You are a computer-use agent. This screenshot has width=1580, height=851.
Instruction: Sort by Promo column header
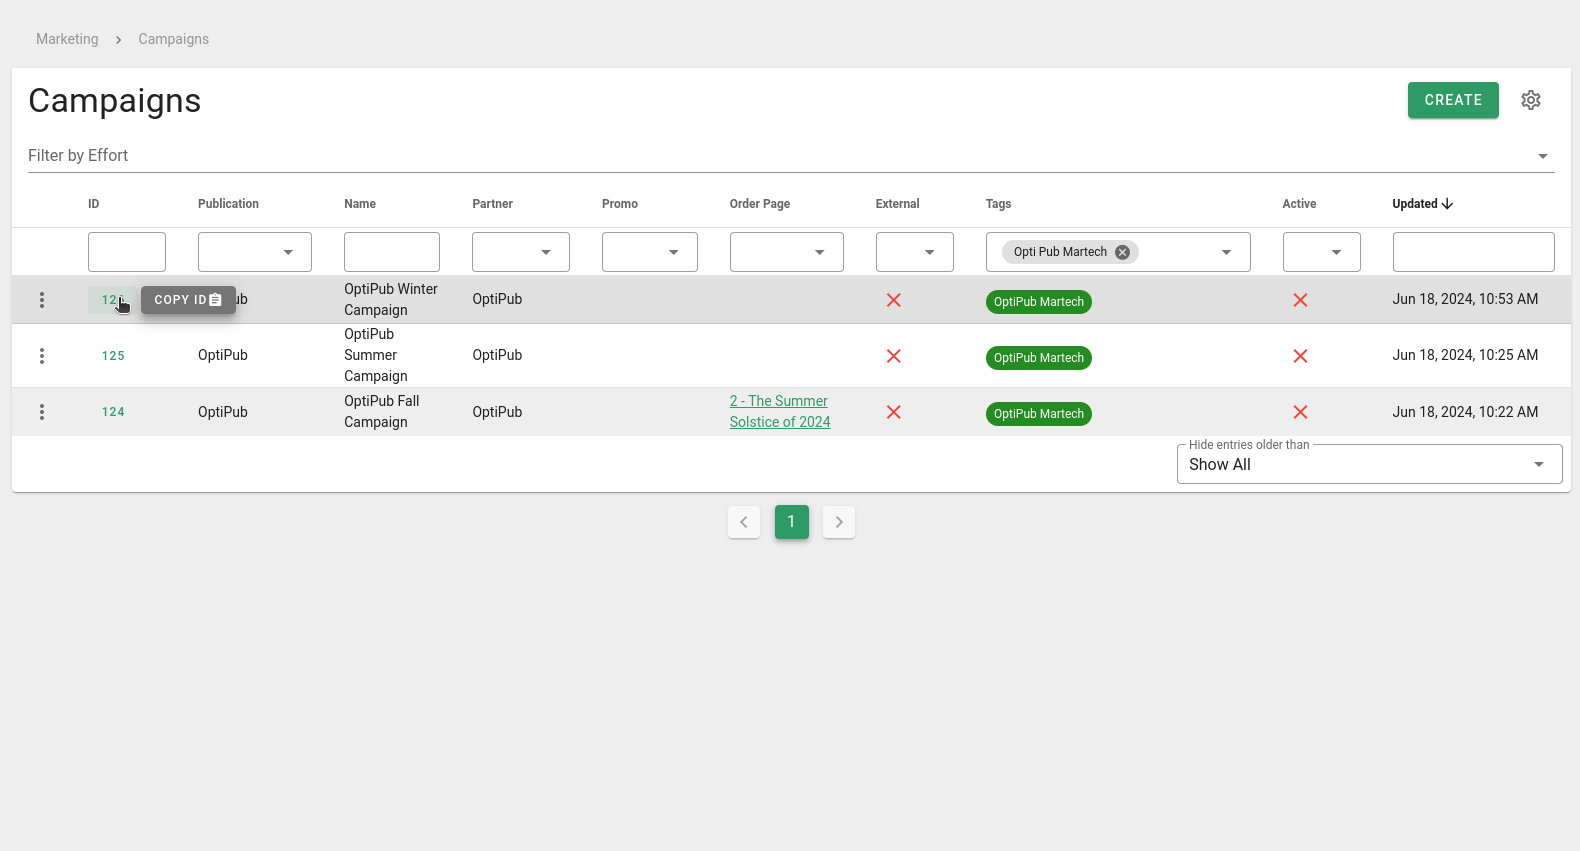click(x=620, y=204)
